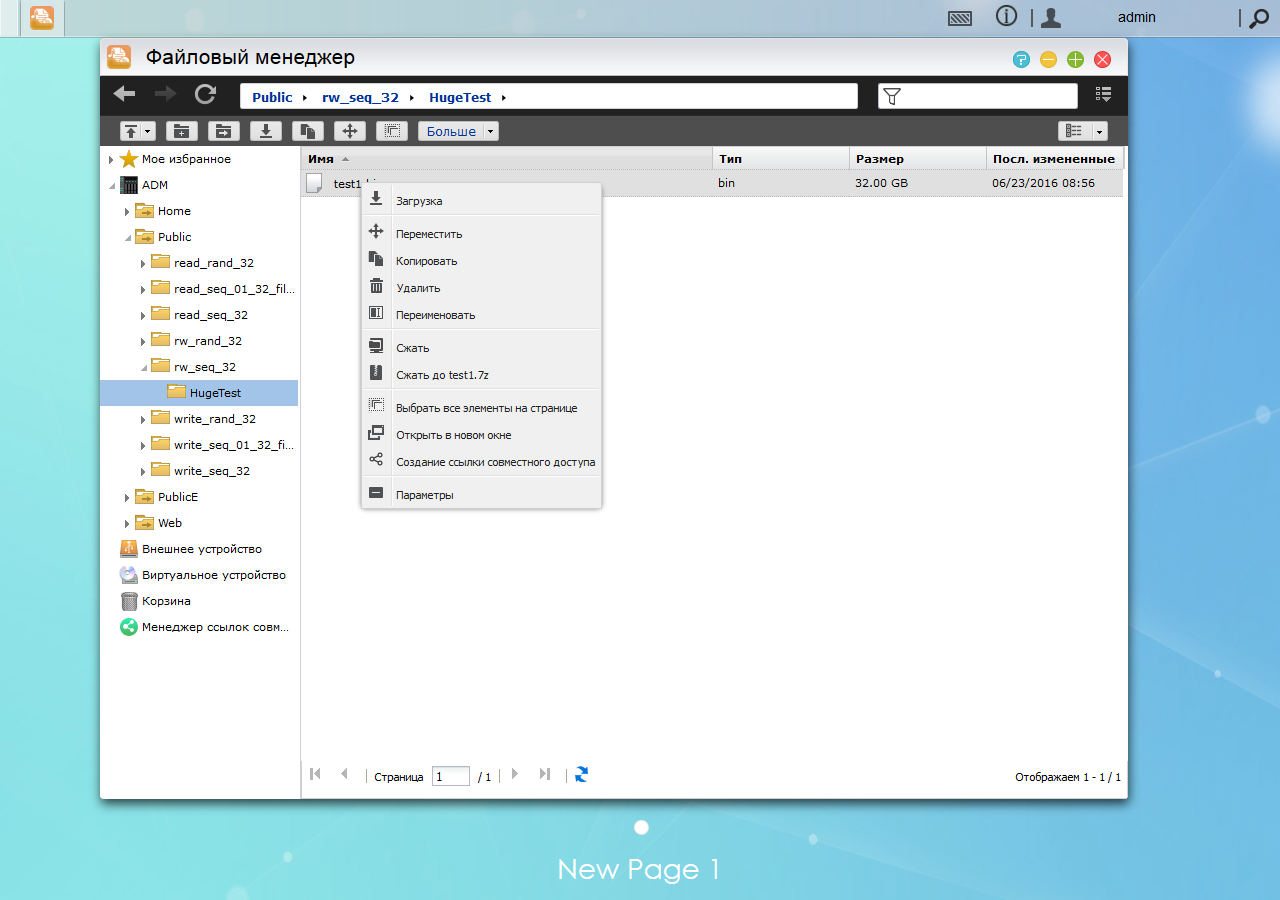Click the folder-with-arrow icon beside the new folder icon
The height and width of the screenshot is (900, 1280).
click(x=223, y=131)
